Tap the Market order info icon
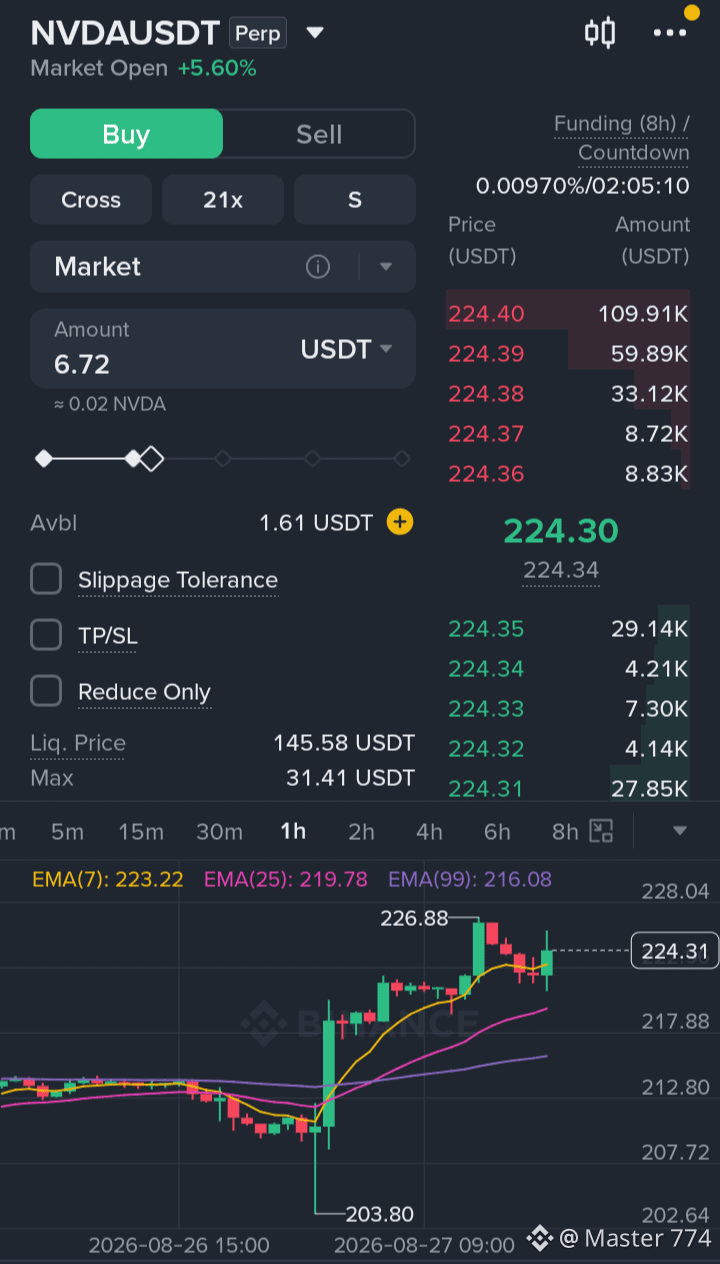Screen dimensions: 720x1264 (318, 267)
